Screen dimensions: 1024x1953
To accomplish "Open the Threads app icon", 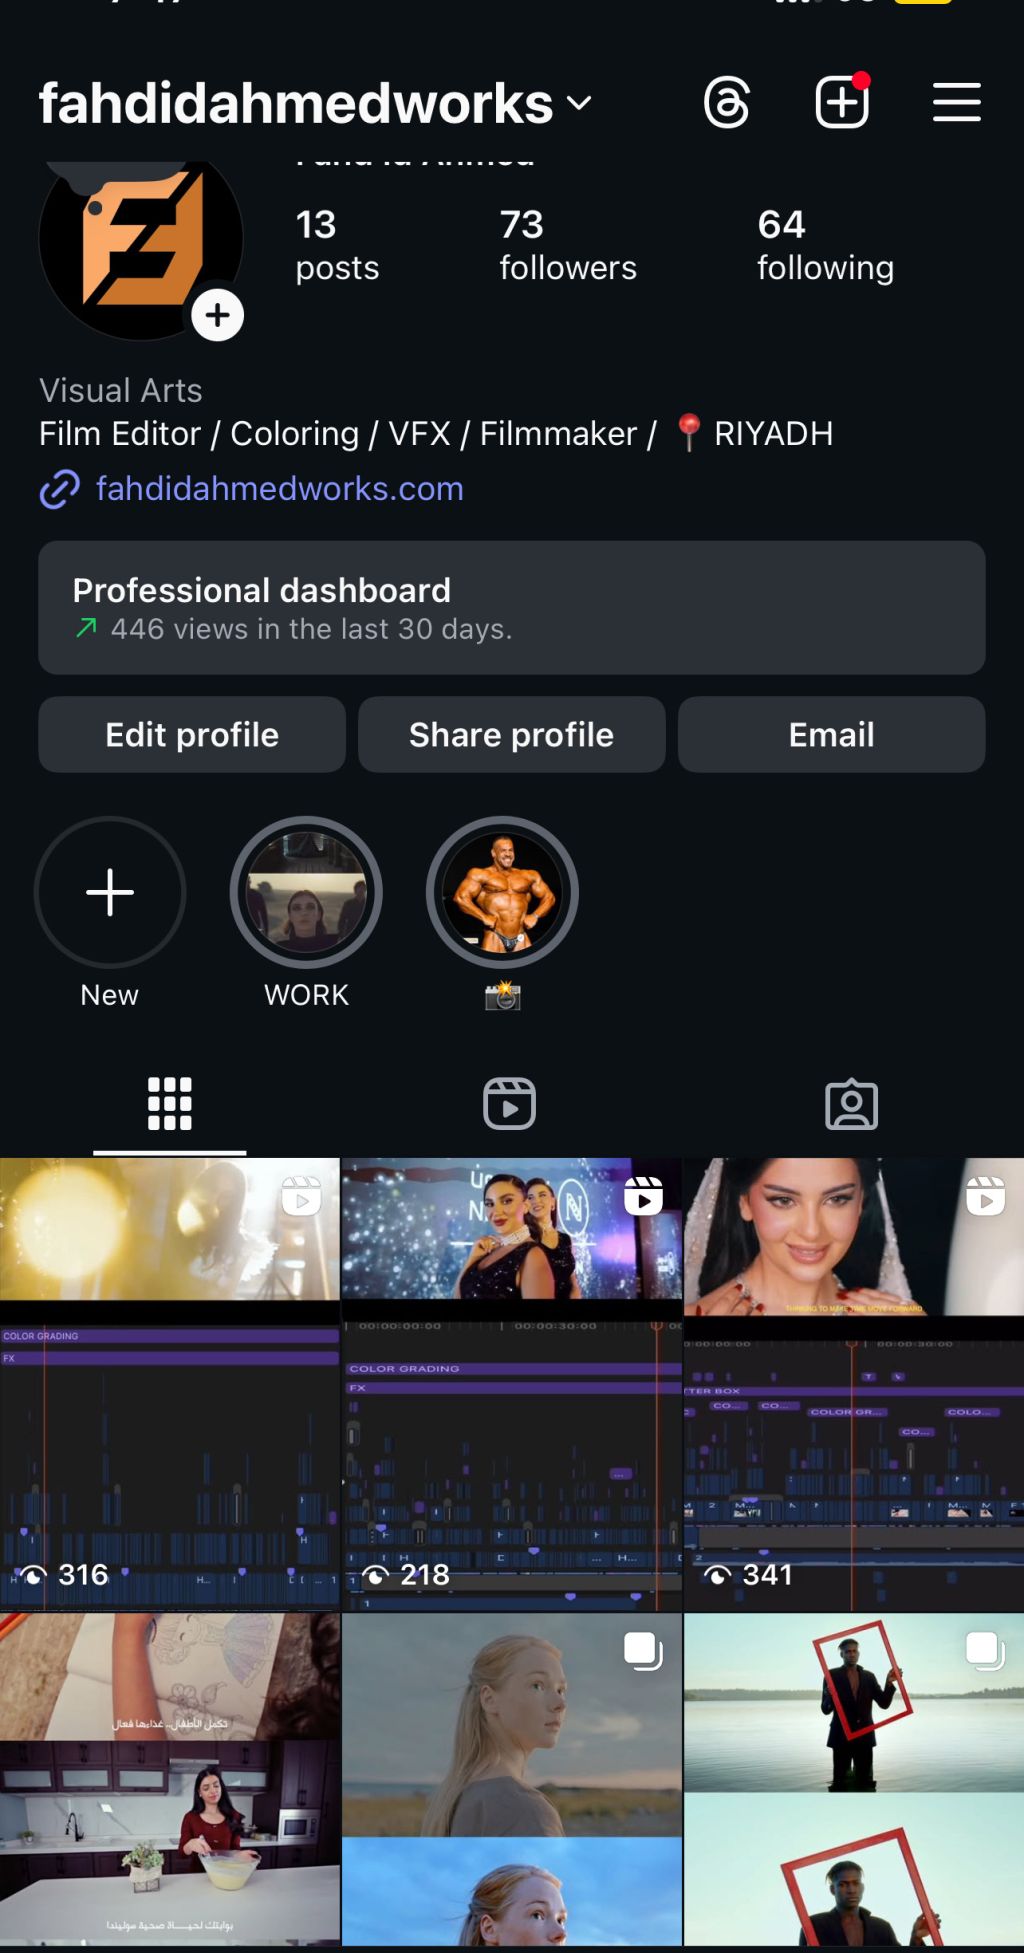I will tap(727, 103).
